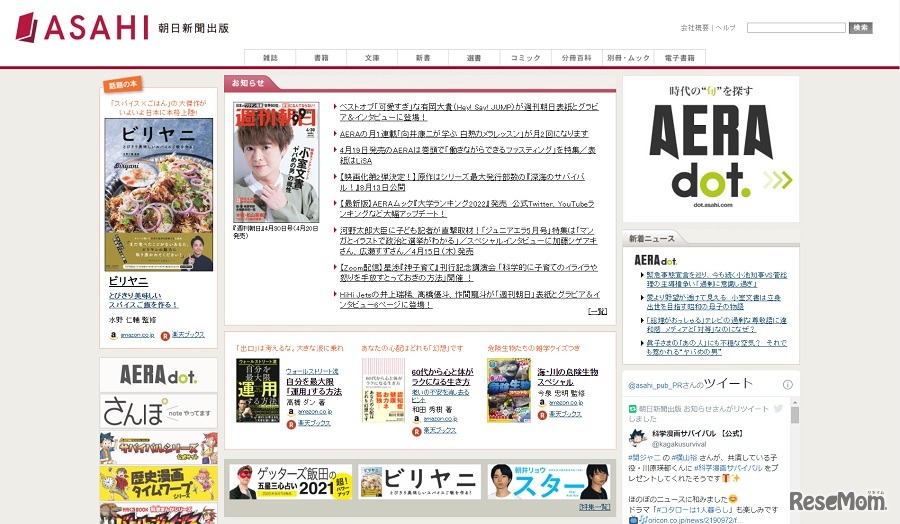Screen dimensions: 900x524
Task: Open 楽天ブックス link for 運用する方法
Action: coord(313,422)
